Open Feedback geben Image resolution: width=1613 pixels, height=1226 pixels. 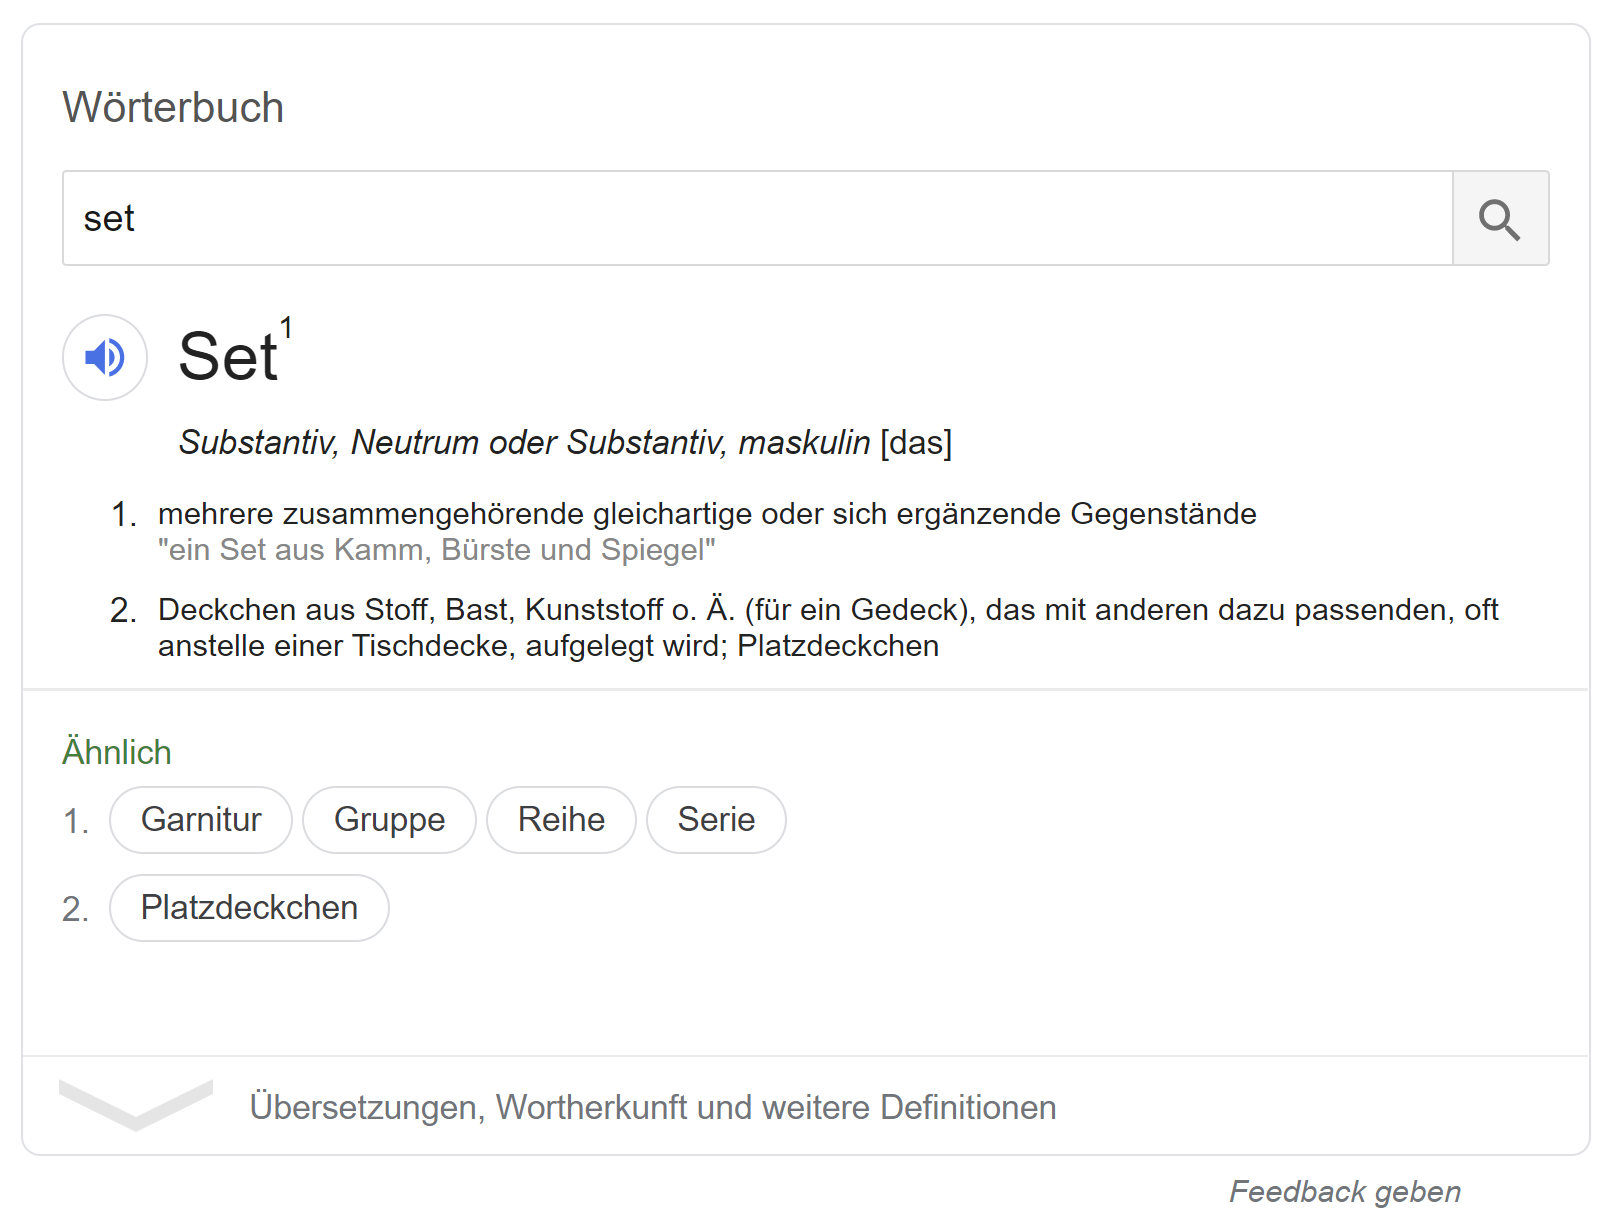pos(1345,1191)
